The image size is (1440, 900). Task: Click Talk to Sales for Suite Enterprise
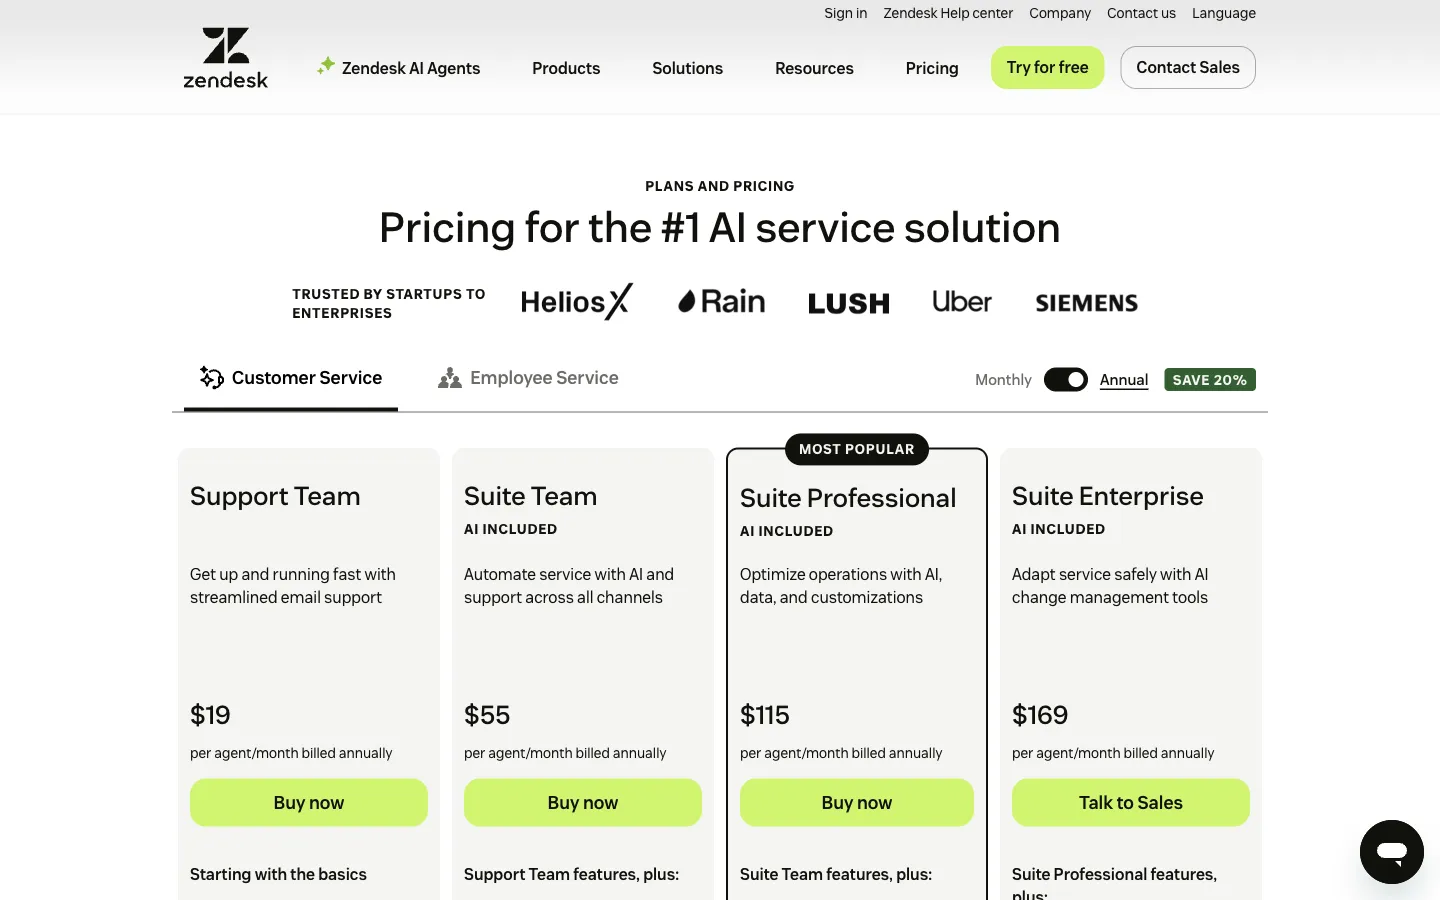[1131, 803]
